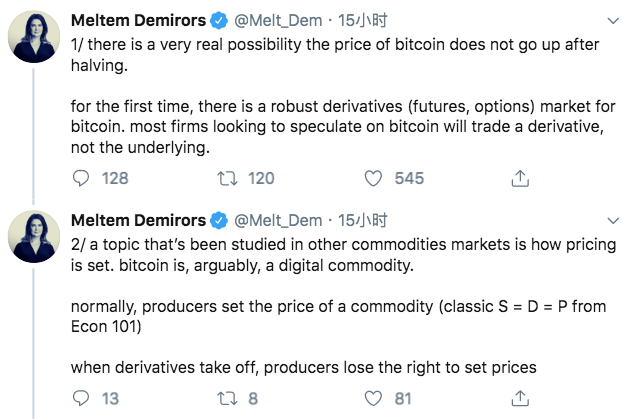
Task: Reply to the second tweet with 13 replies
Action: coord(81,398)
